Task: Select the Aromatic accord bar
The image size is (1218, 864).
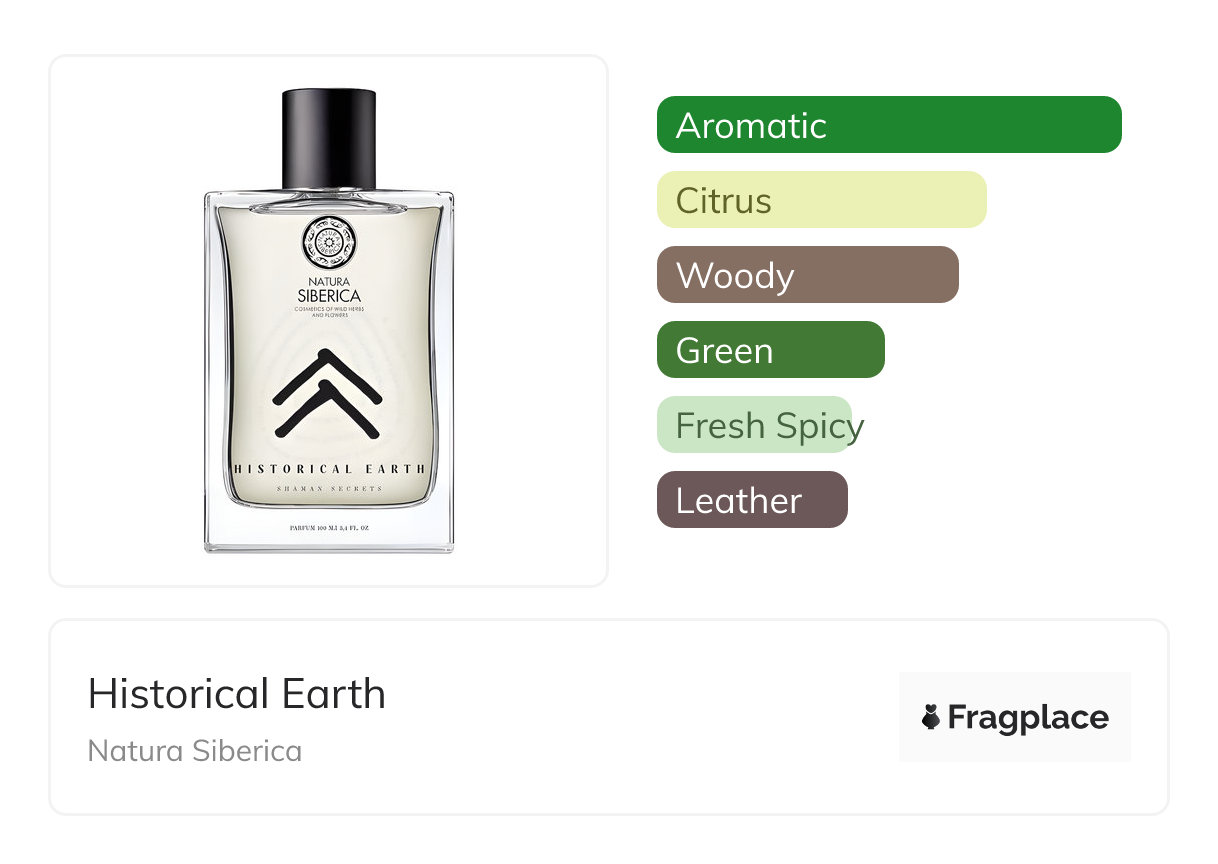Action: pyautogui.click(x=889, y=125)
